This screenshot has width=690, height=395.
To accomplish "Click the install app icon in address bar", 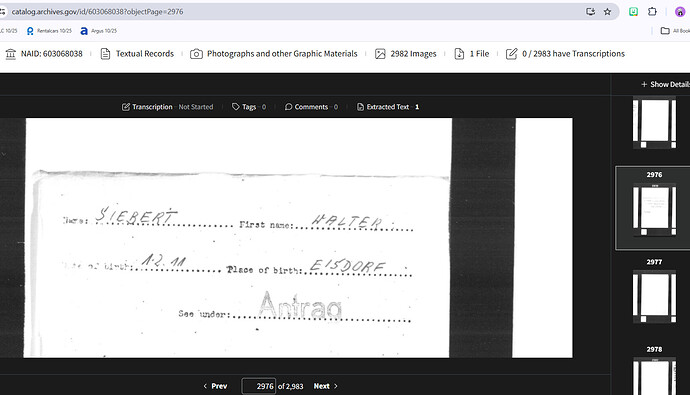I will pos(591,12).
